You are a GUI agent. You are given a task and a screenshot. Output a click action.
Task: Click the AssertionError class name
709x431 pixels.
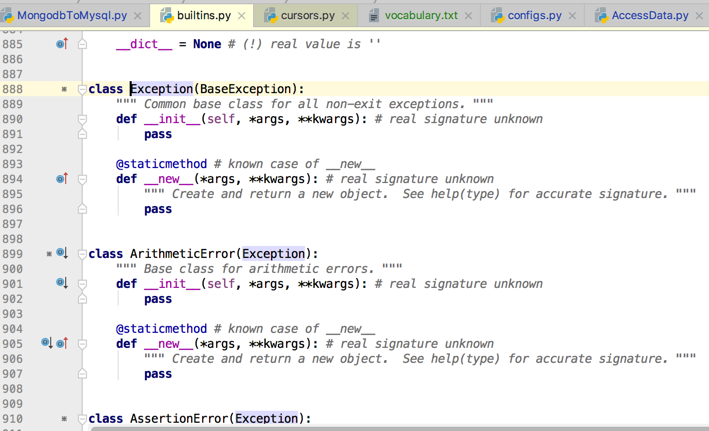(x=179, y=418)
